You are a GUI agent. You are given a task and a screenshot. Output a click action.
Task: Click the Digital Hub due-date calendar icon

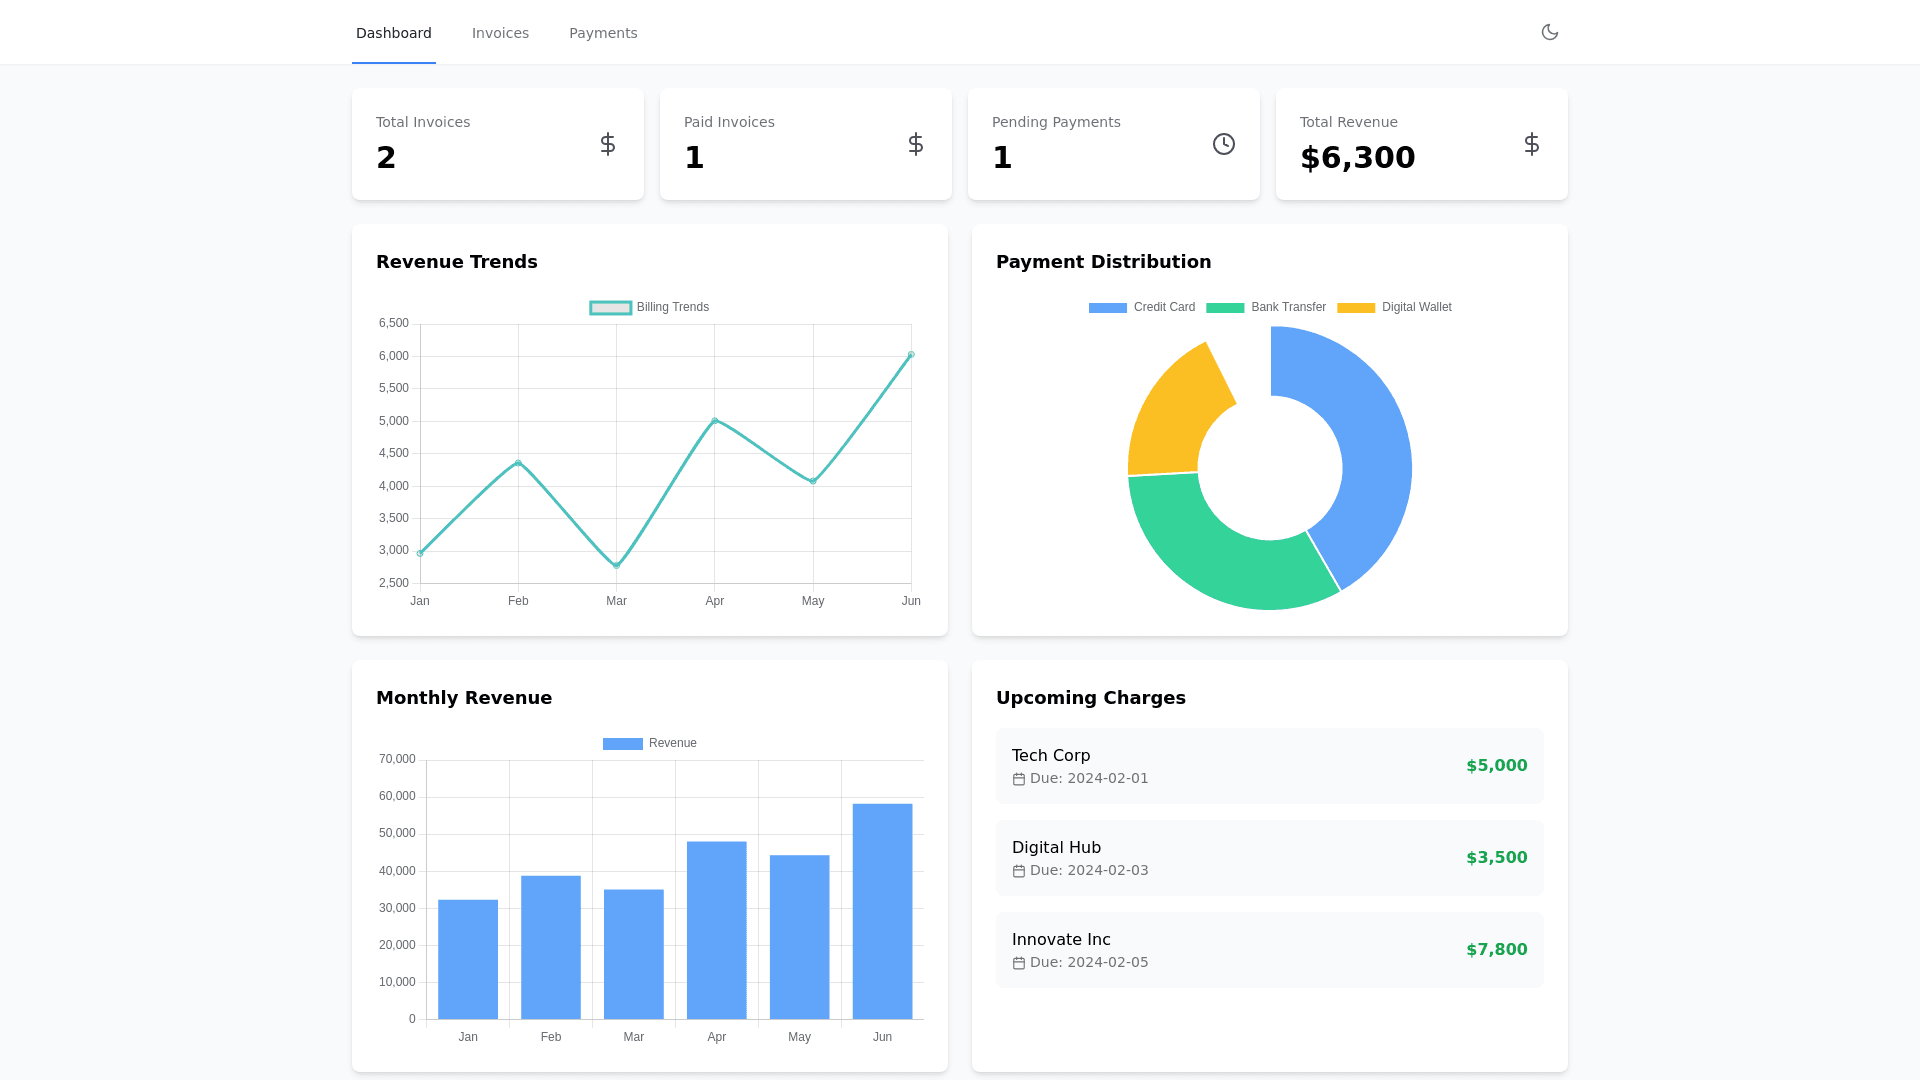(x=1019, y=871)
